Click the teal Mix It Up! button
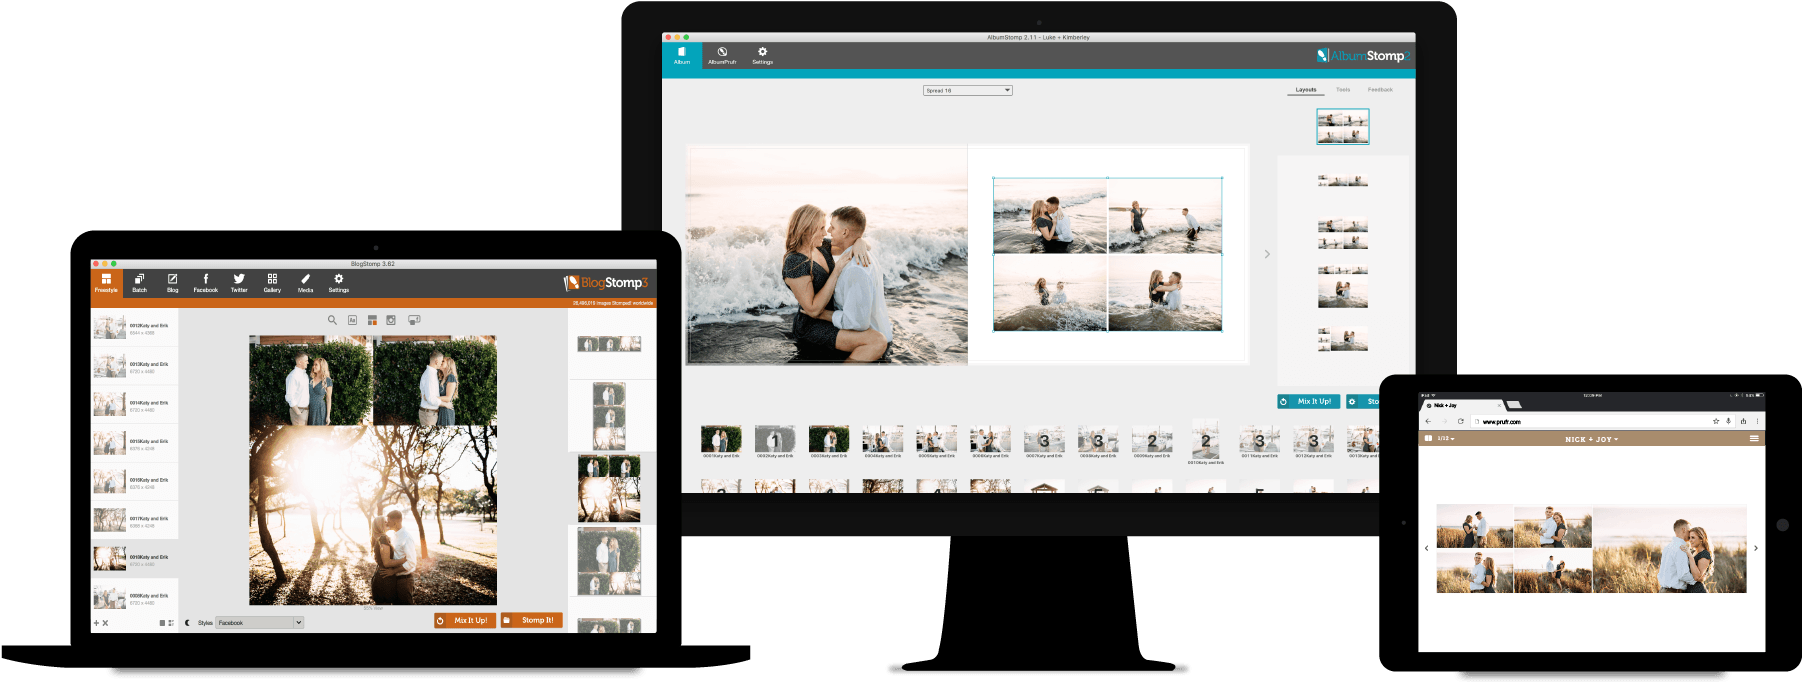1802x682 pixels. click(1309, 401)
